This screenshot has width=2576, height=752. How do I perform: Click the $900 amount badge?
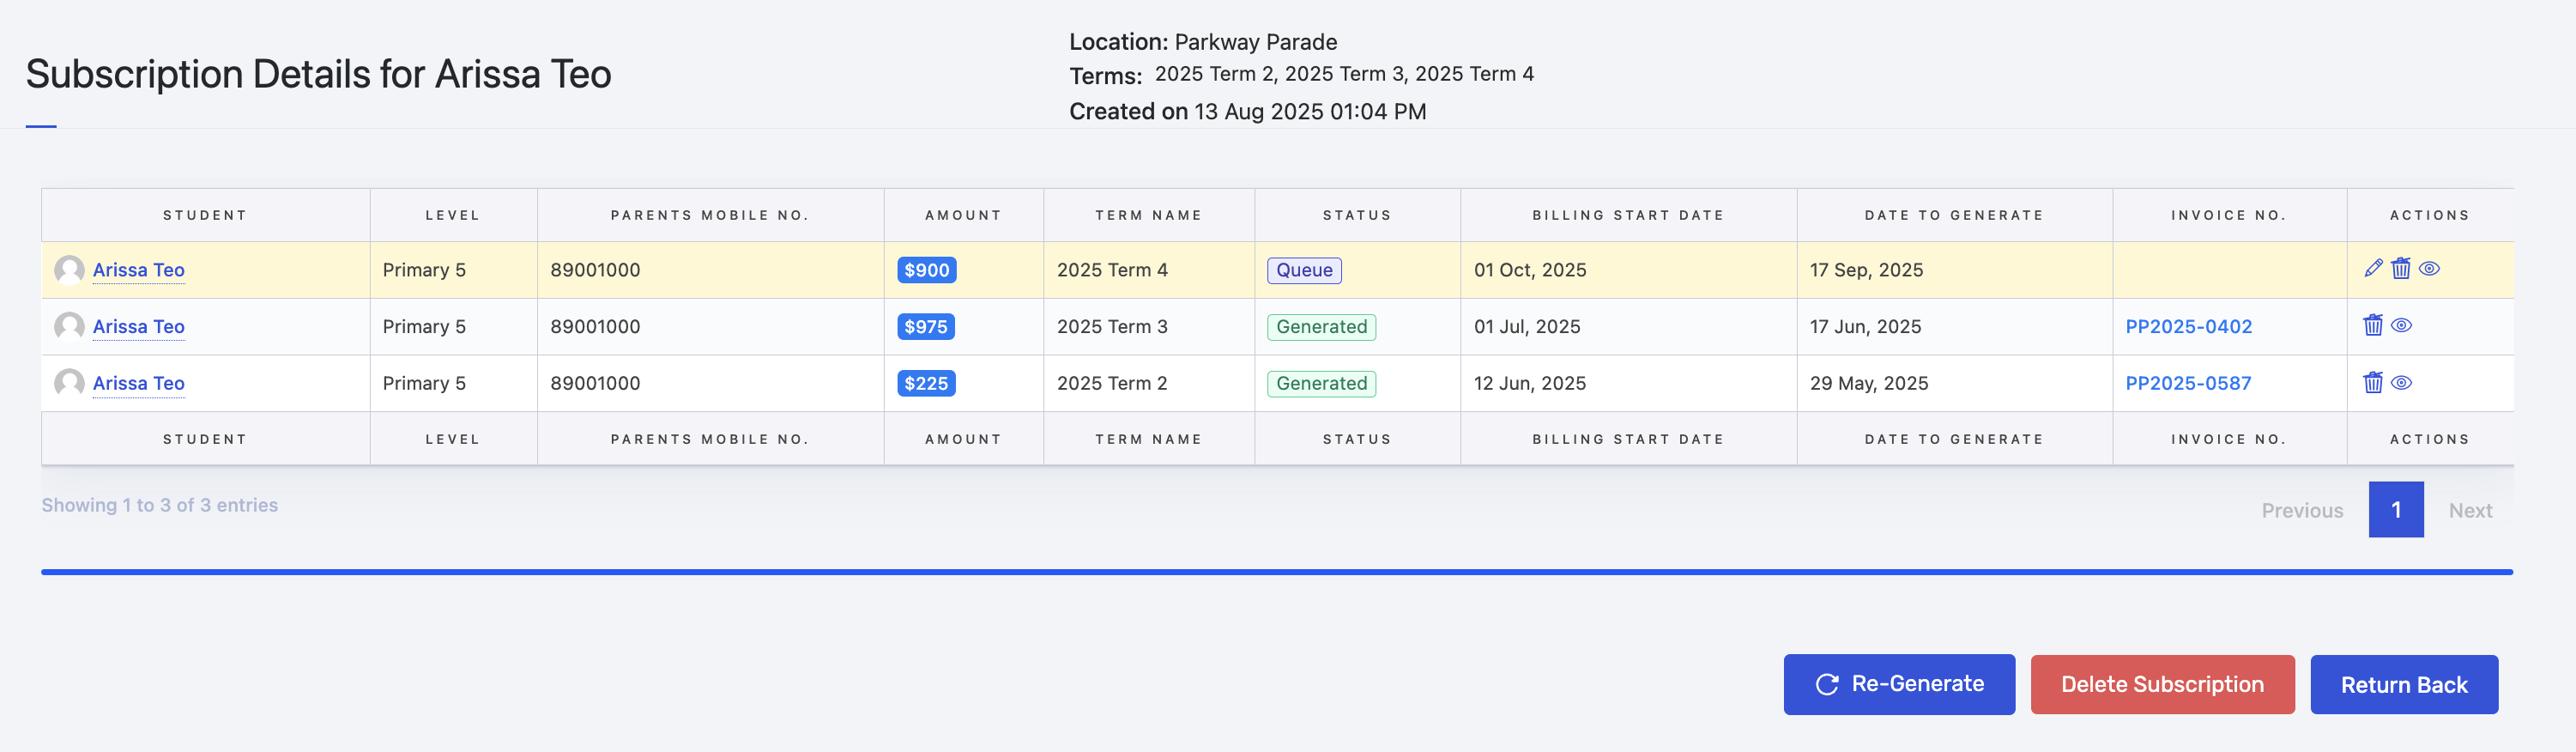click(926, 270)
